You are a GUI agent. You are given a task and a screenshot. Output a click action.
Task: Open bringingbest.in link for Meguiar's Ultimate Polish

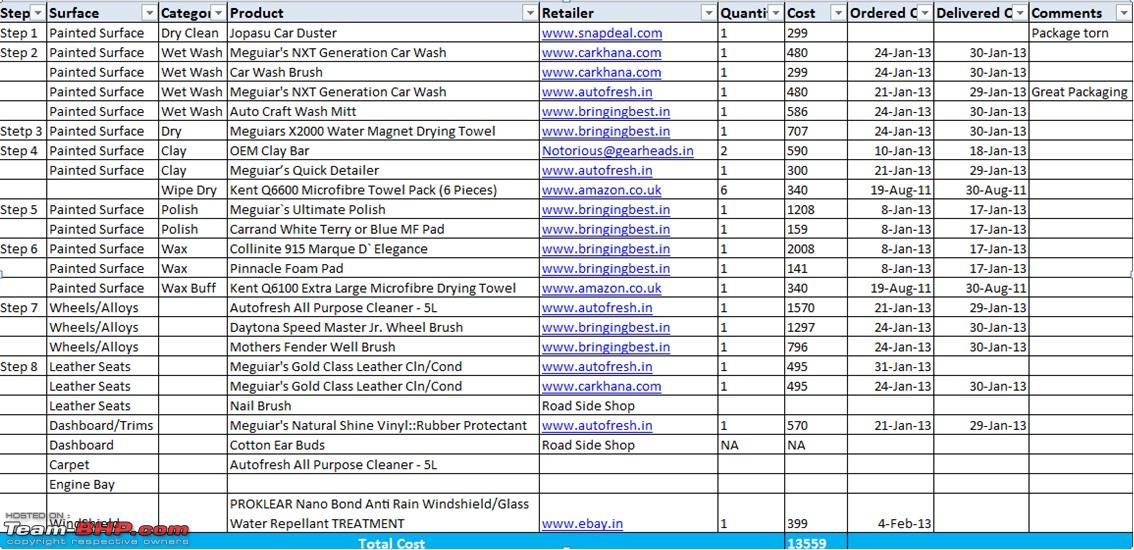[605, 209]
